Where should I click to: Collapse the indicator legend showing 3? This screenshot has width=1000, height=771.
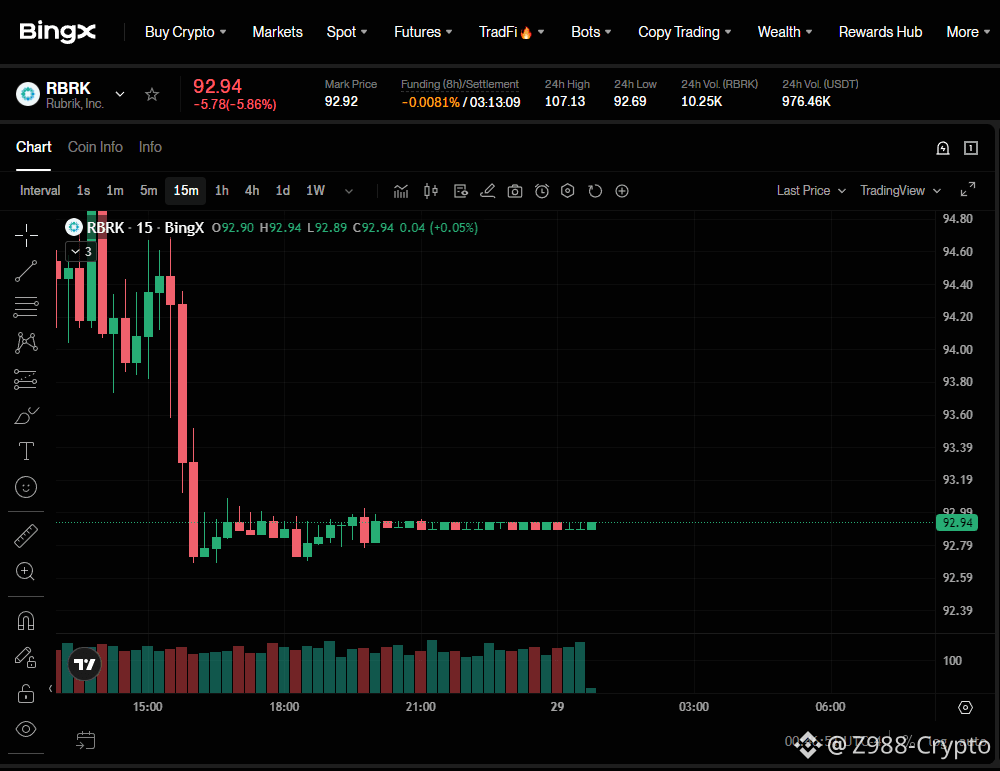(x=81, y=252)
